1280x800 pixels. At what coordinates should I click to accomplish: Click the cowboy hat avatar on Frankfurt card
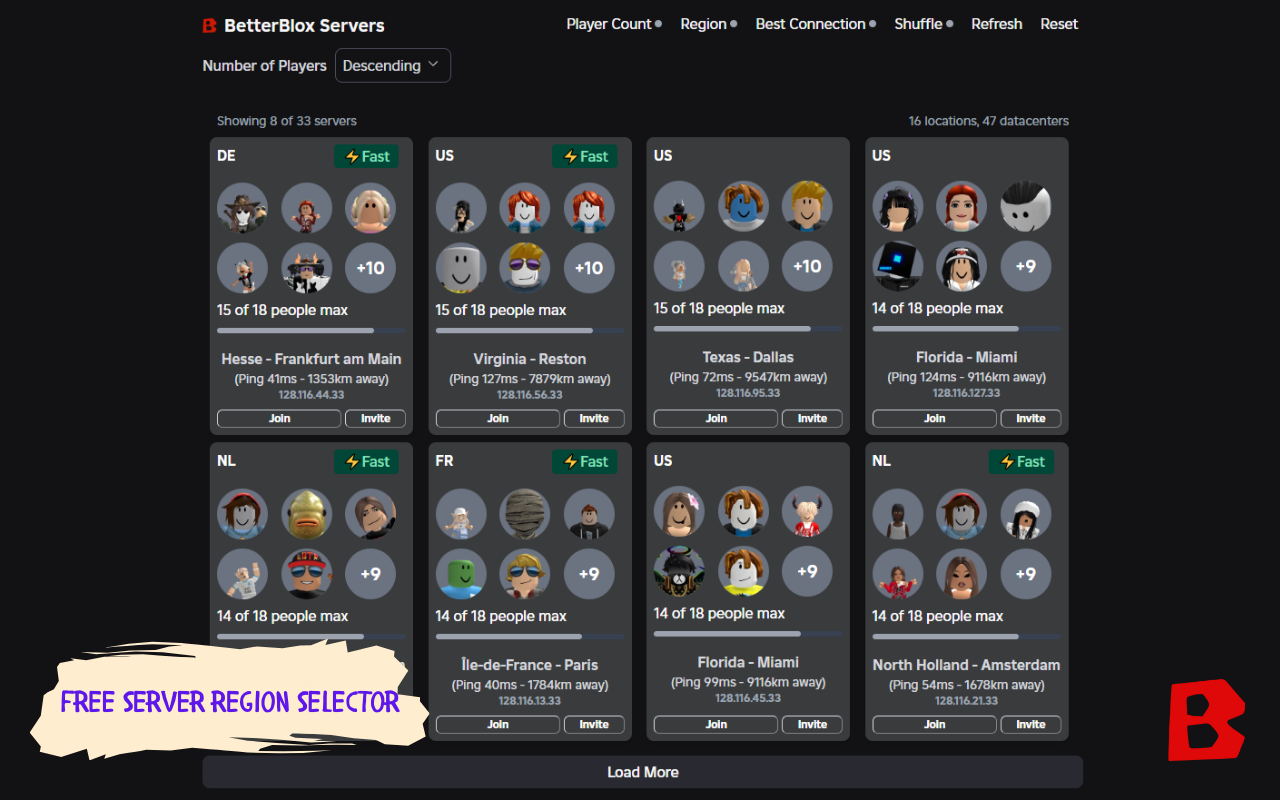(x=243, y=207)
